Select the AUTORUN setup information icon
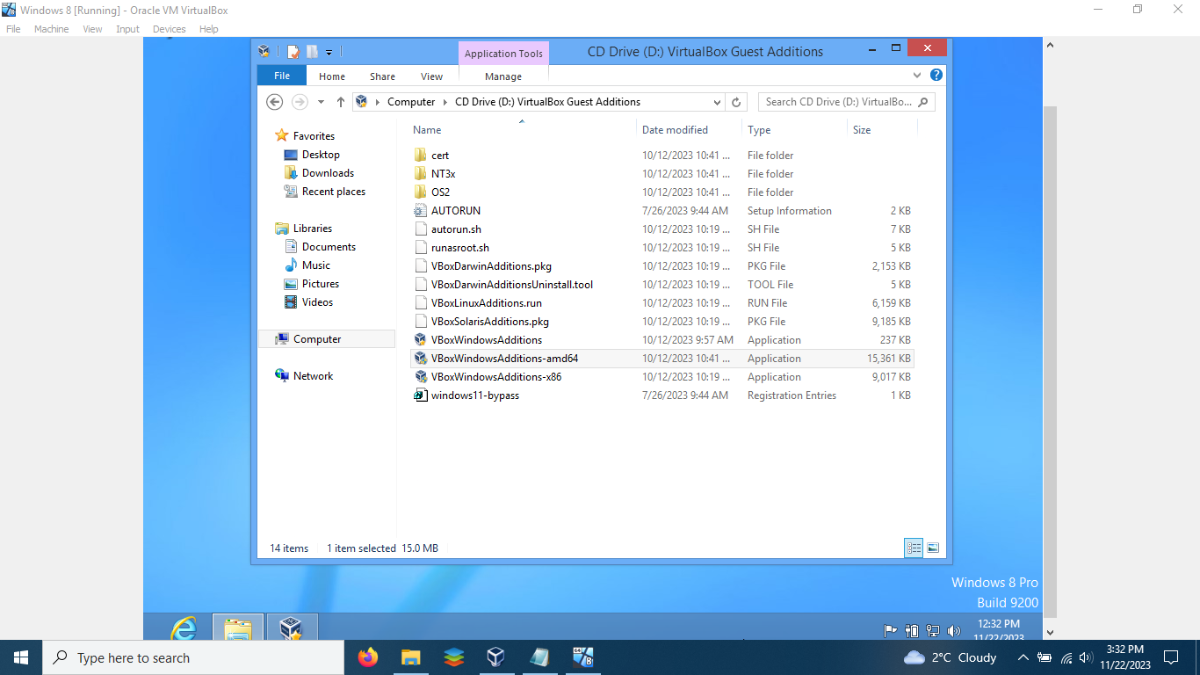The width and height of the screenshot is (1200, 675). 421,211
